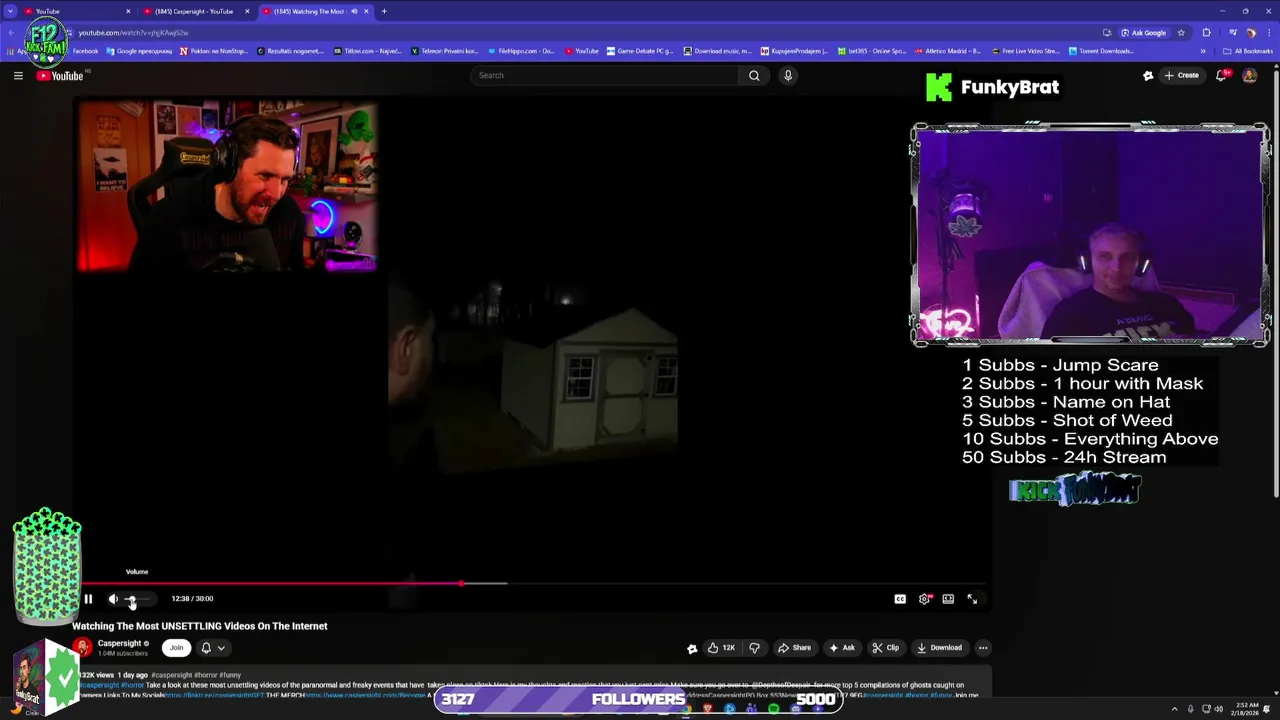
Task: Dislike the video
Action: [x=754, y=647]
